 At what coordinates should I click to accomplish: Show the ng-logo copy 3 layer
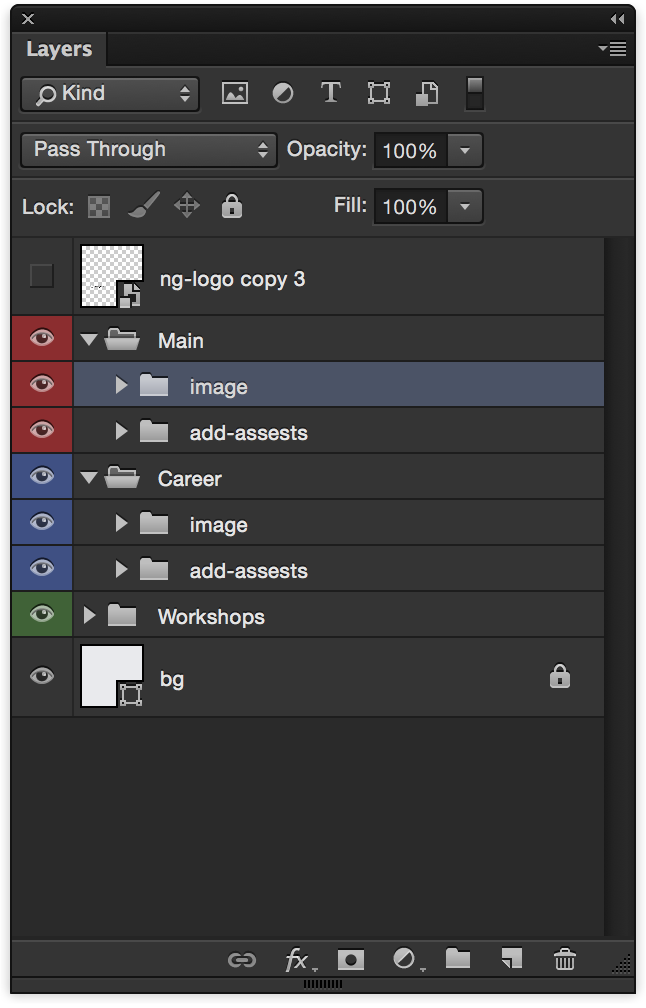(x=41, y=276)
